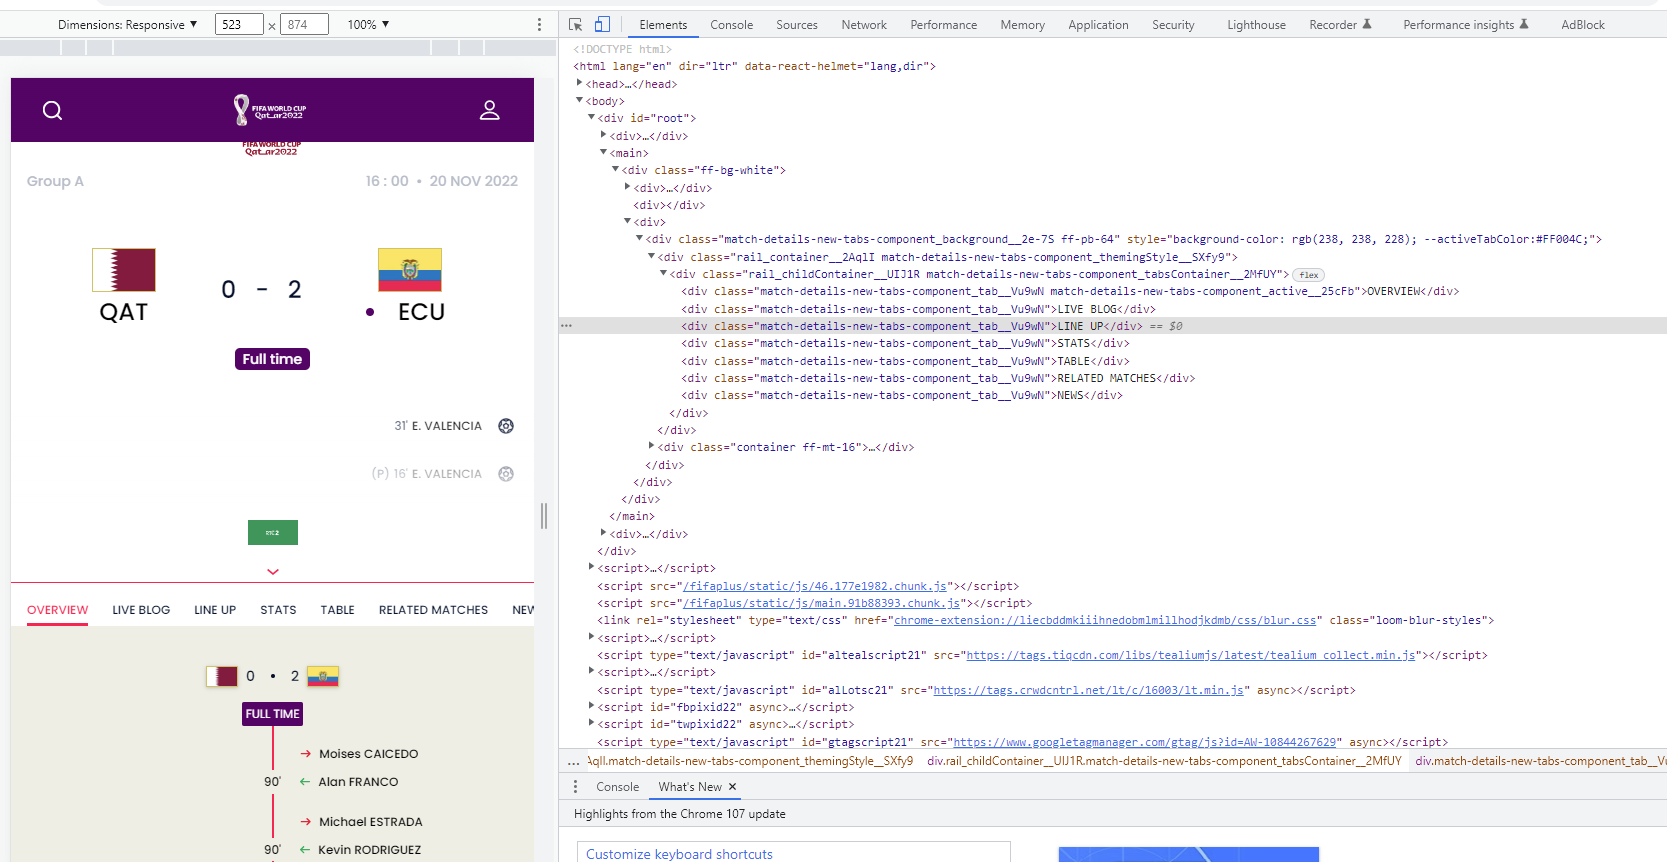Click the green sponsor banner thumbnail

(273, 532)
